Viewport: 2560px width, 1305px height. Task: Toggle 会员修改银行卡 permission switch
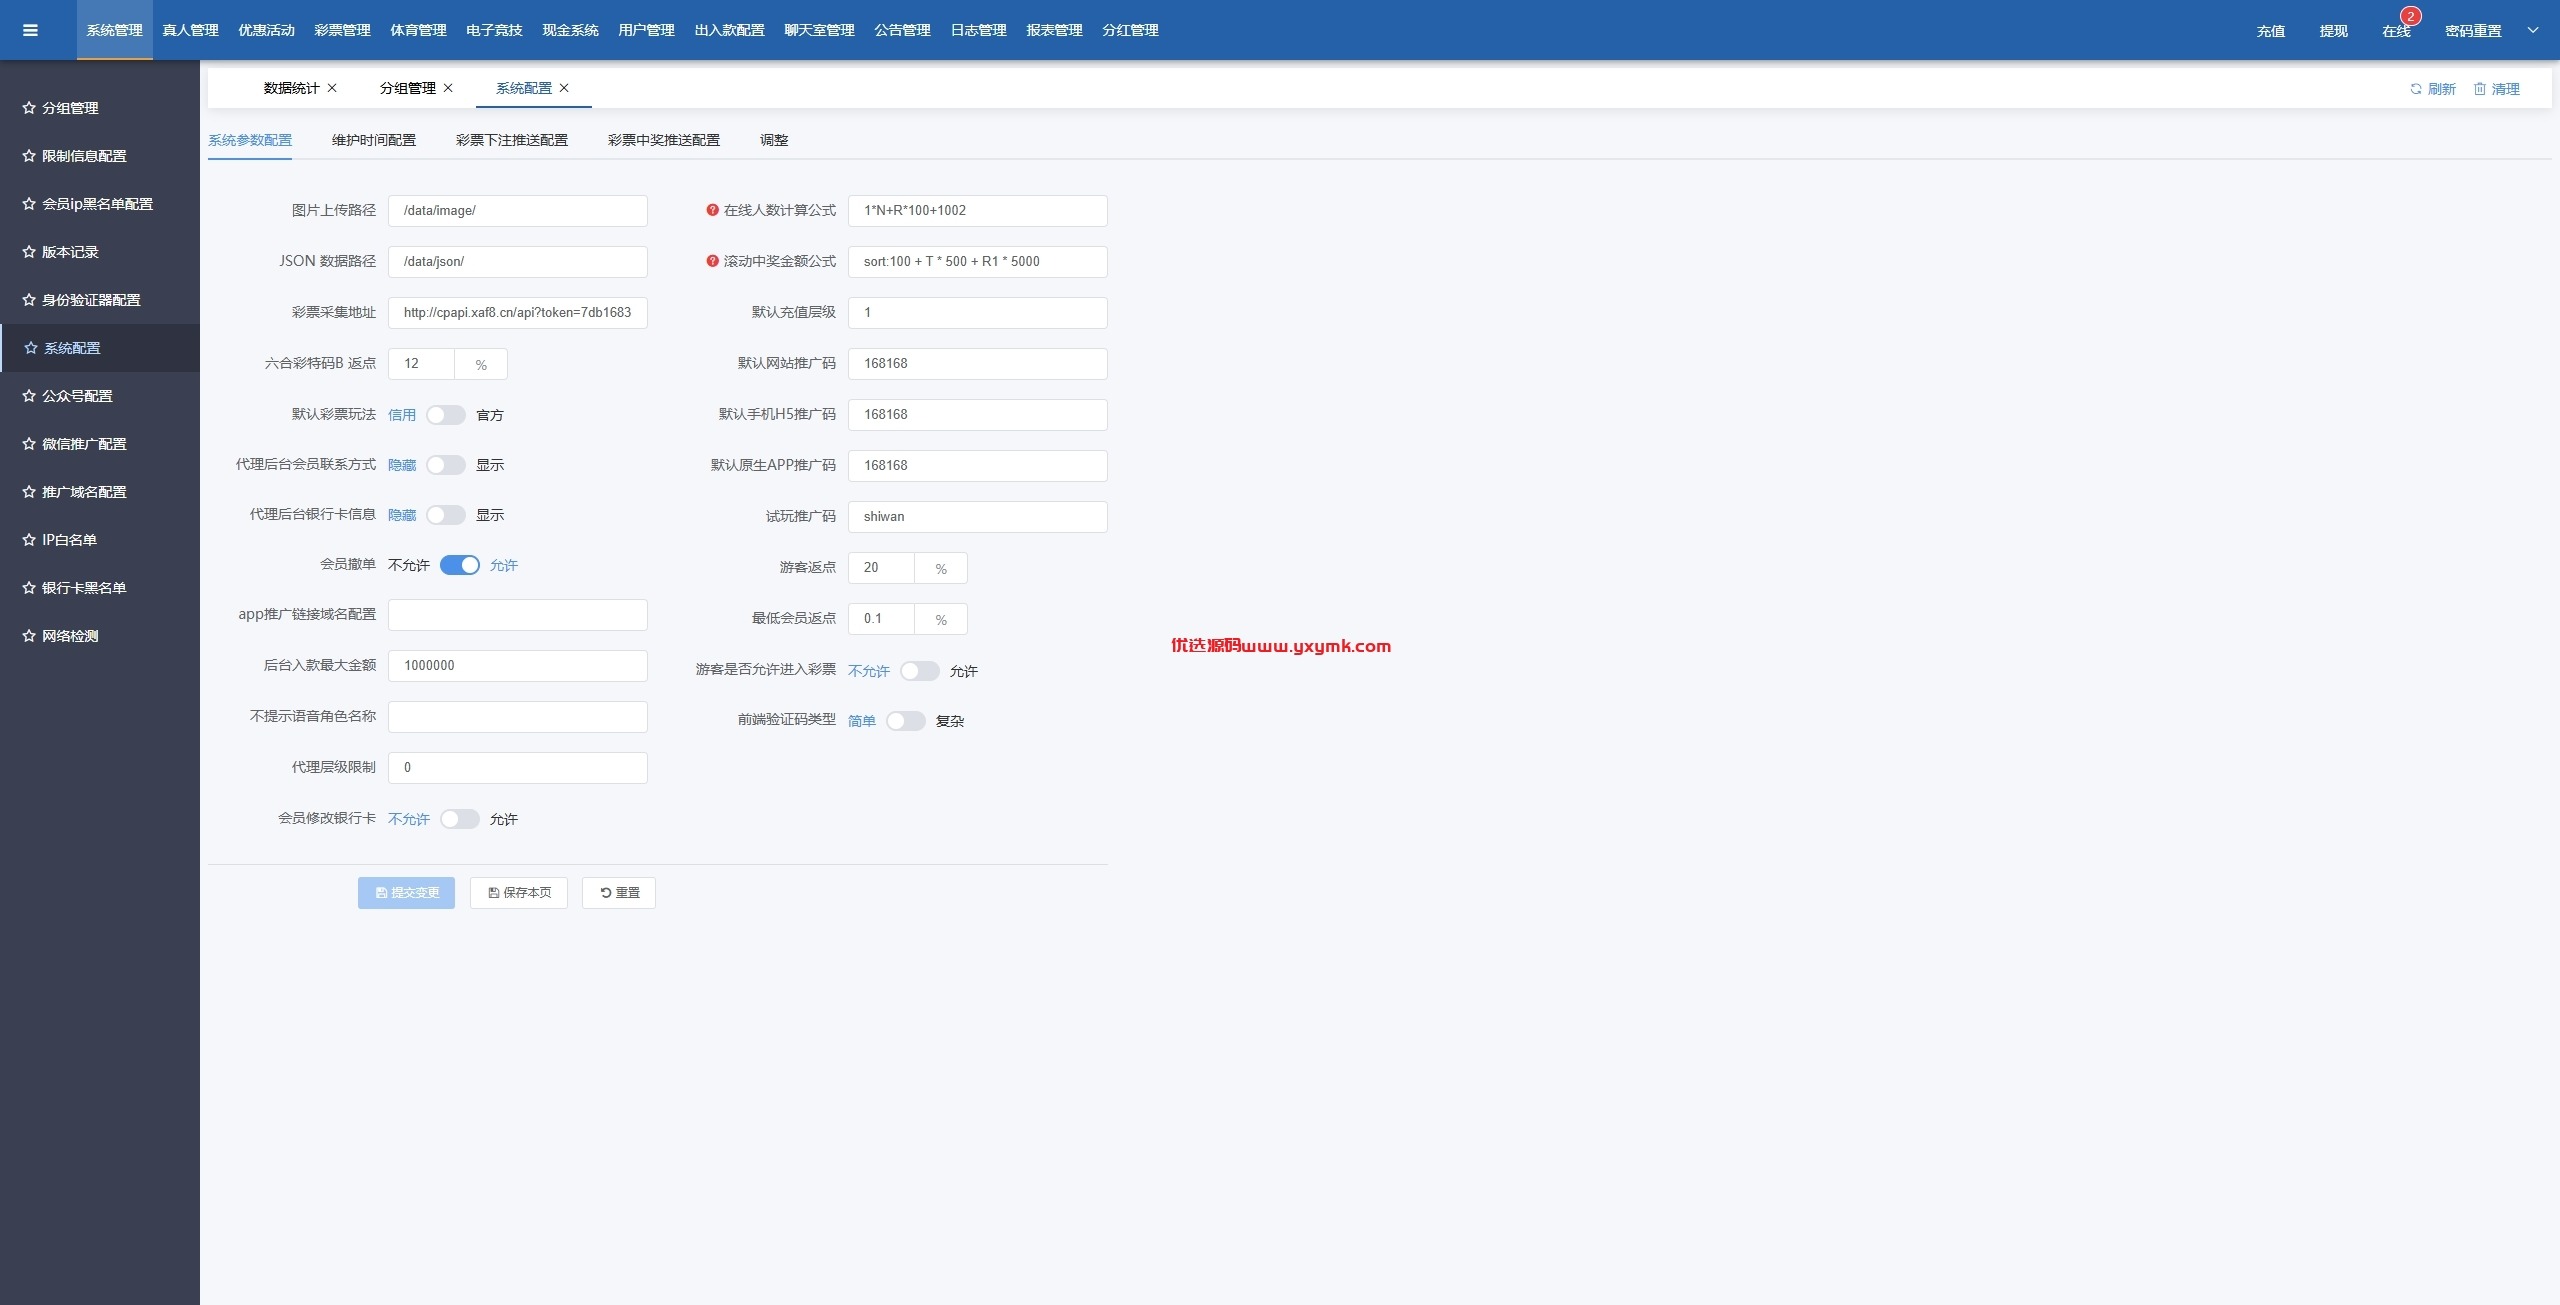point(460,819)
